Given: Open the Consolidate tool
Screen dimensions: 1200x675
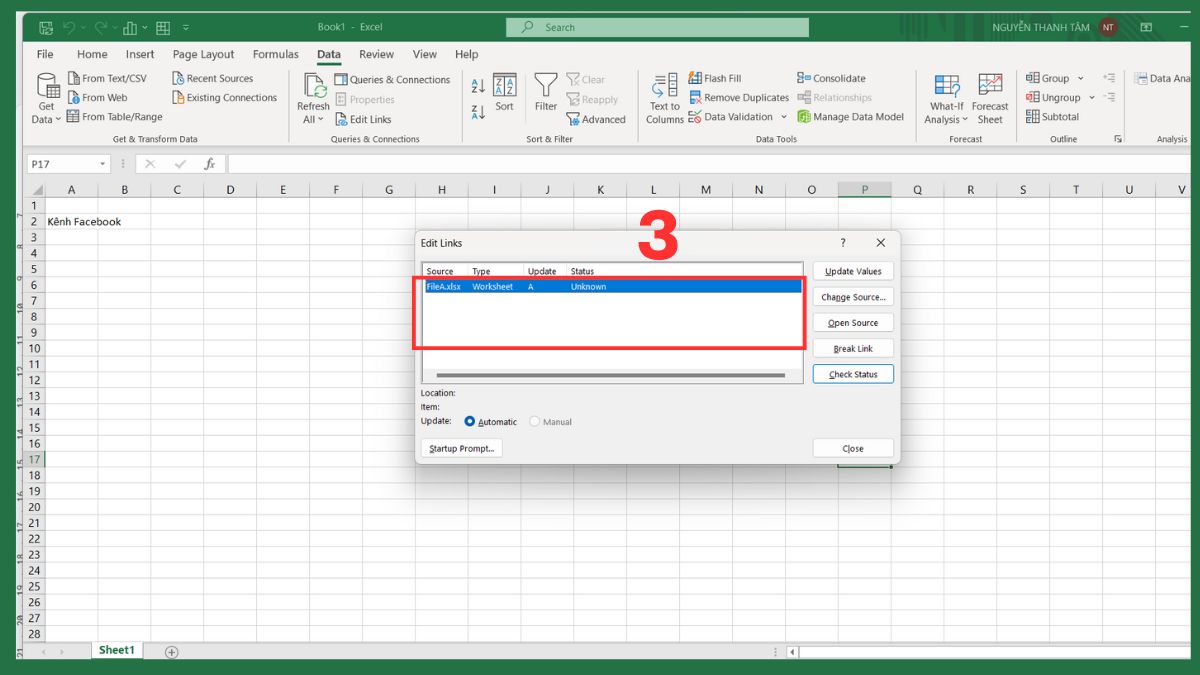Looking at the screenshot, I should point(830,77).
